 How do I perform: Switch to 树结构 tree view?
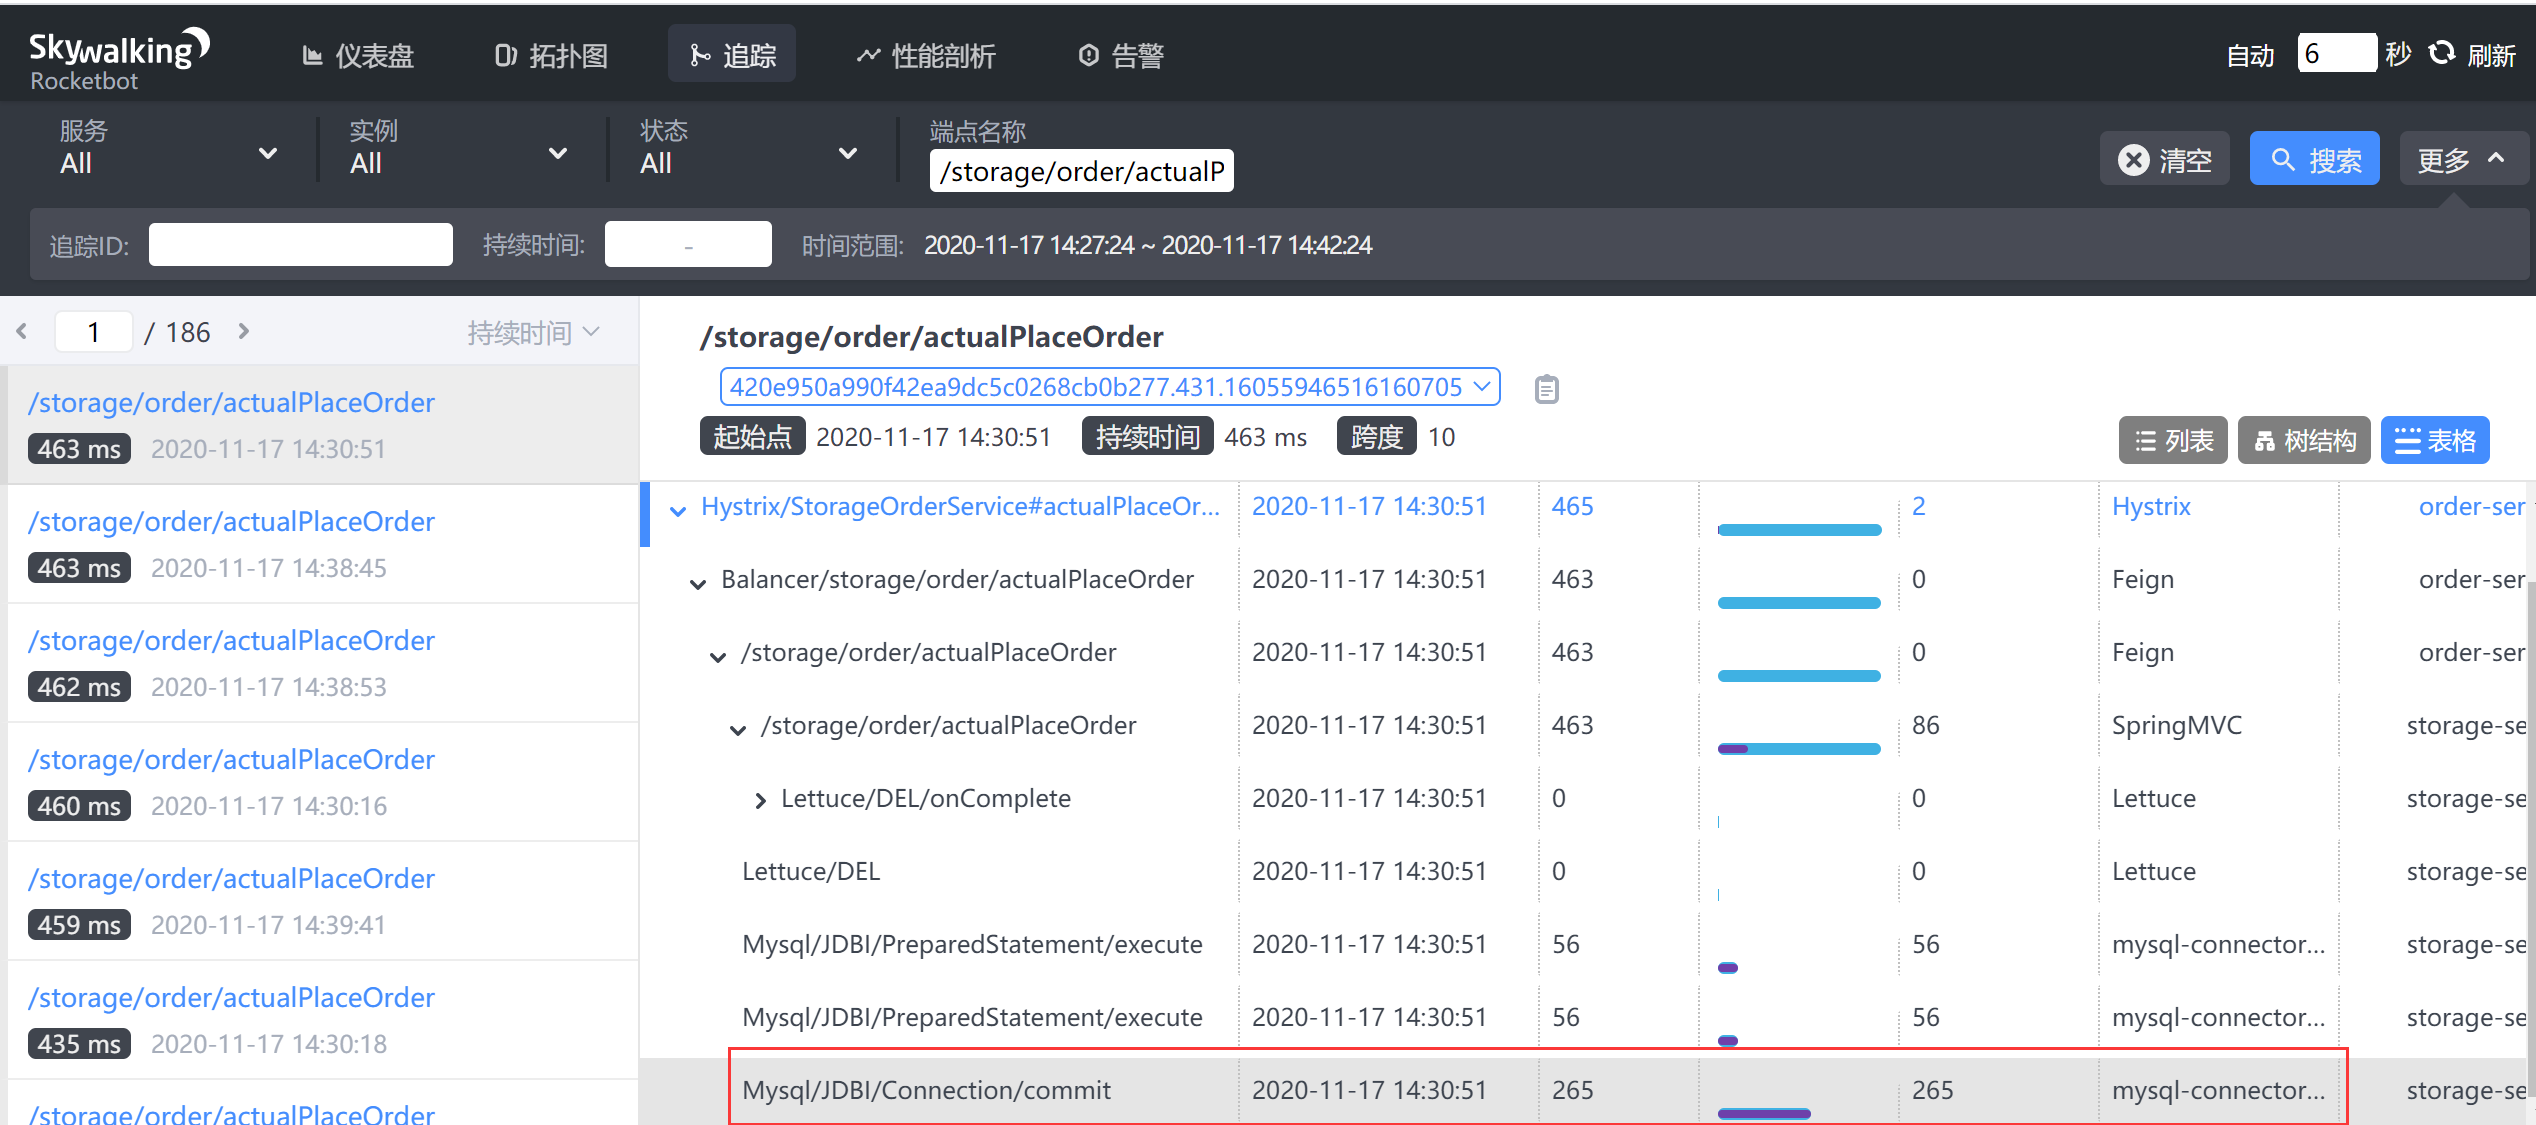2304,440
